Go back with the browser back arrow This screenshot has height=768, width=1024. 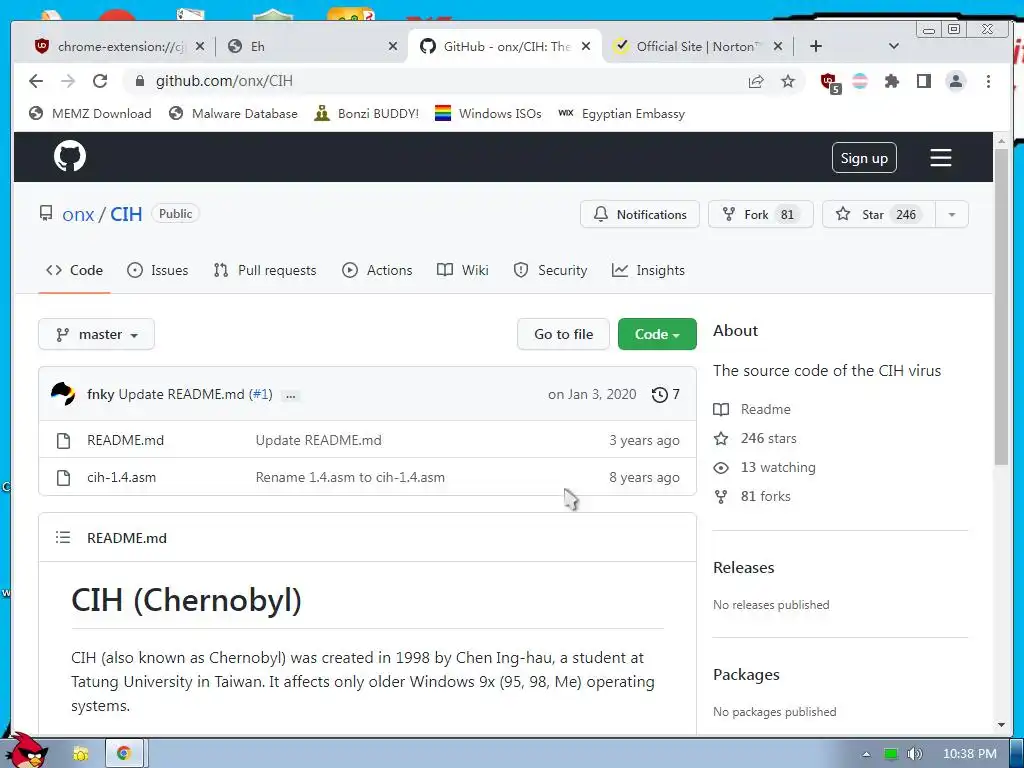tap(36, 81)
